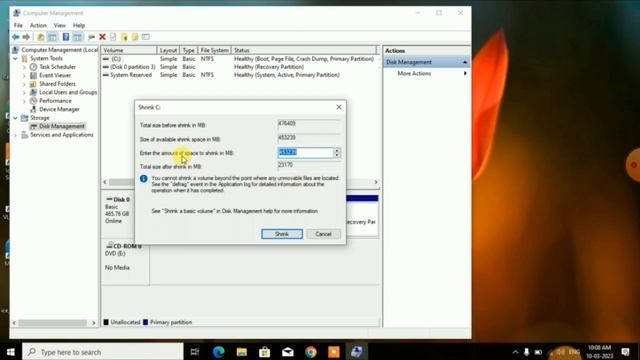The height and width of the screenshot is (360, 640).
Task: Select Event Viewer in the console tree
Action: pos(55,75)
